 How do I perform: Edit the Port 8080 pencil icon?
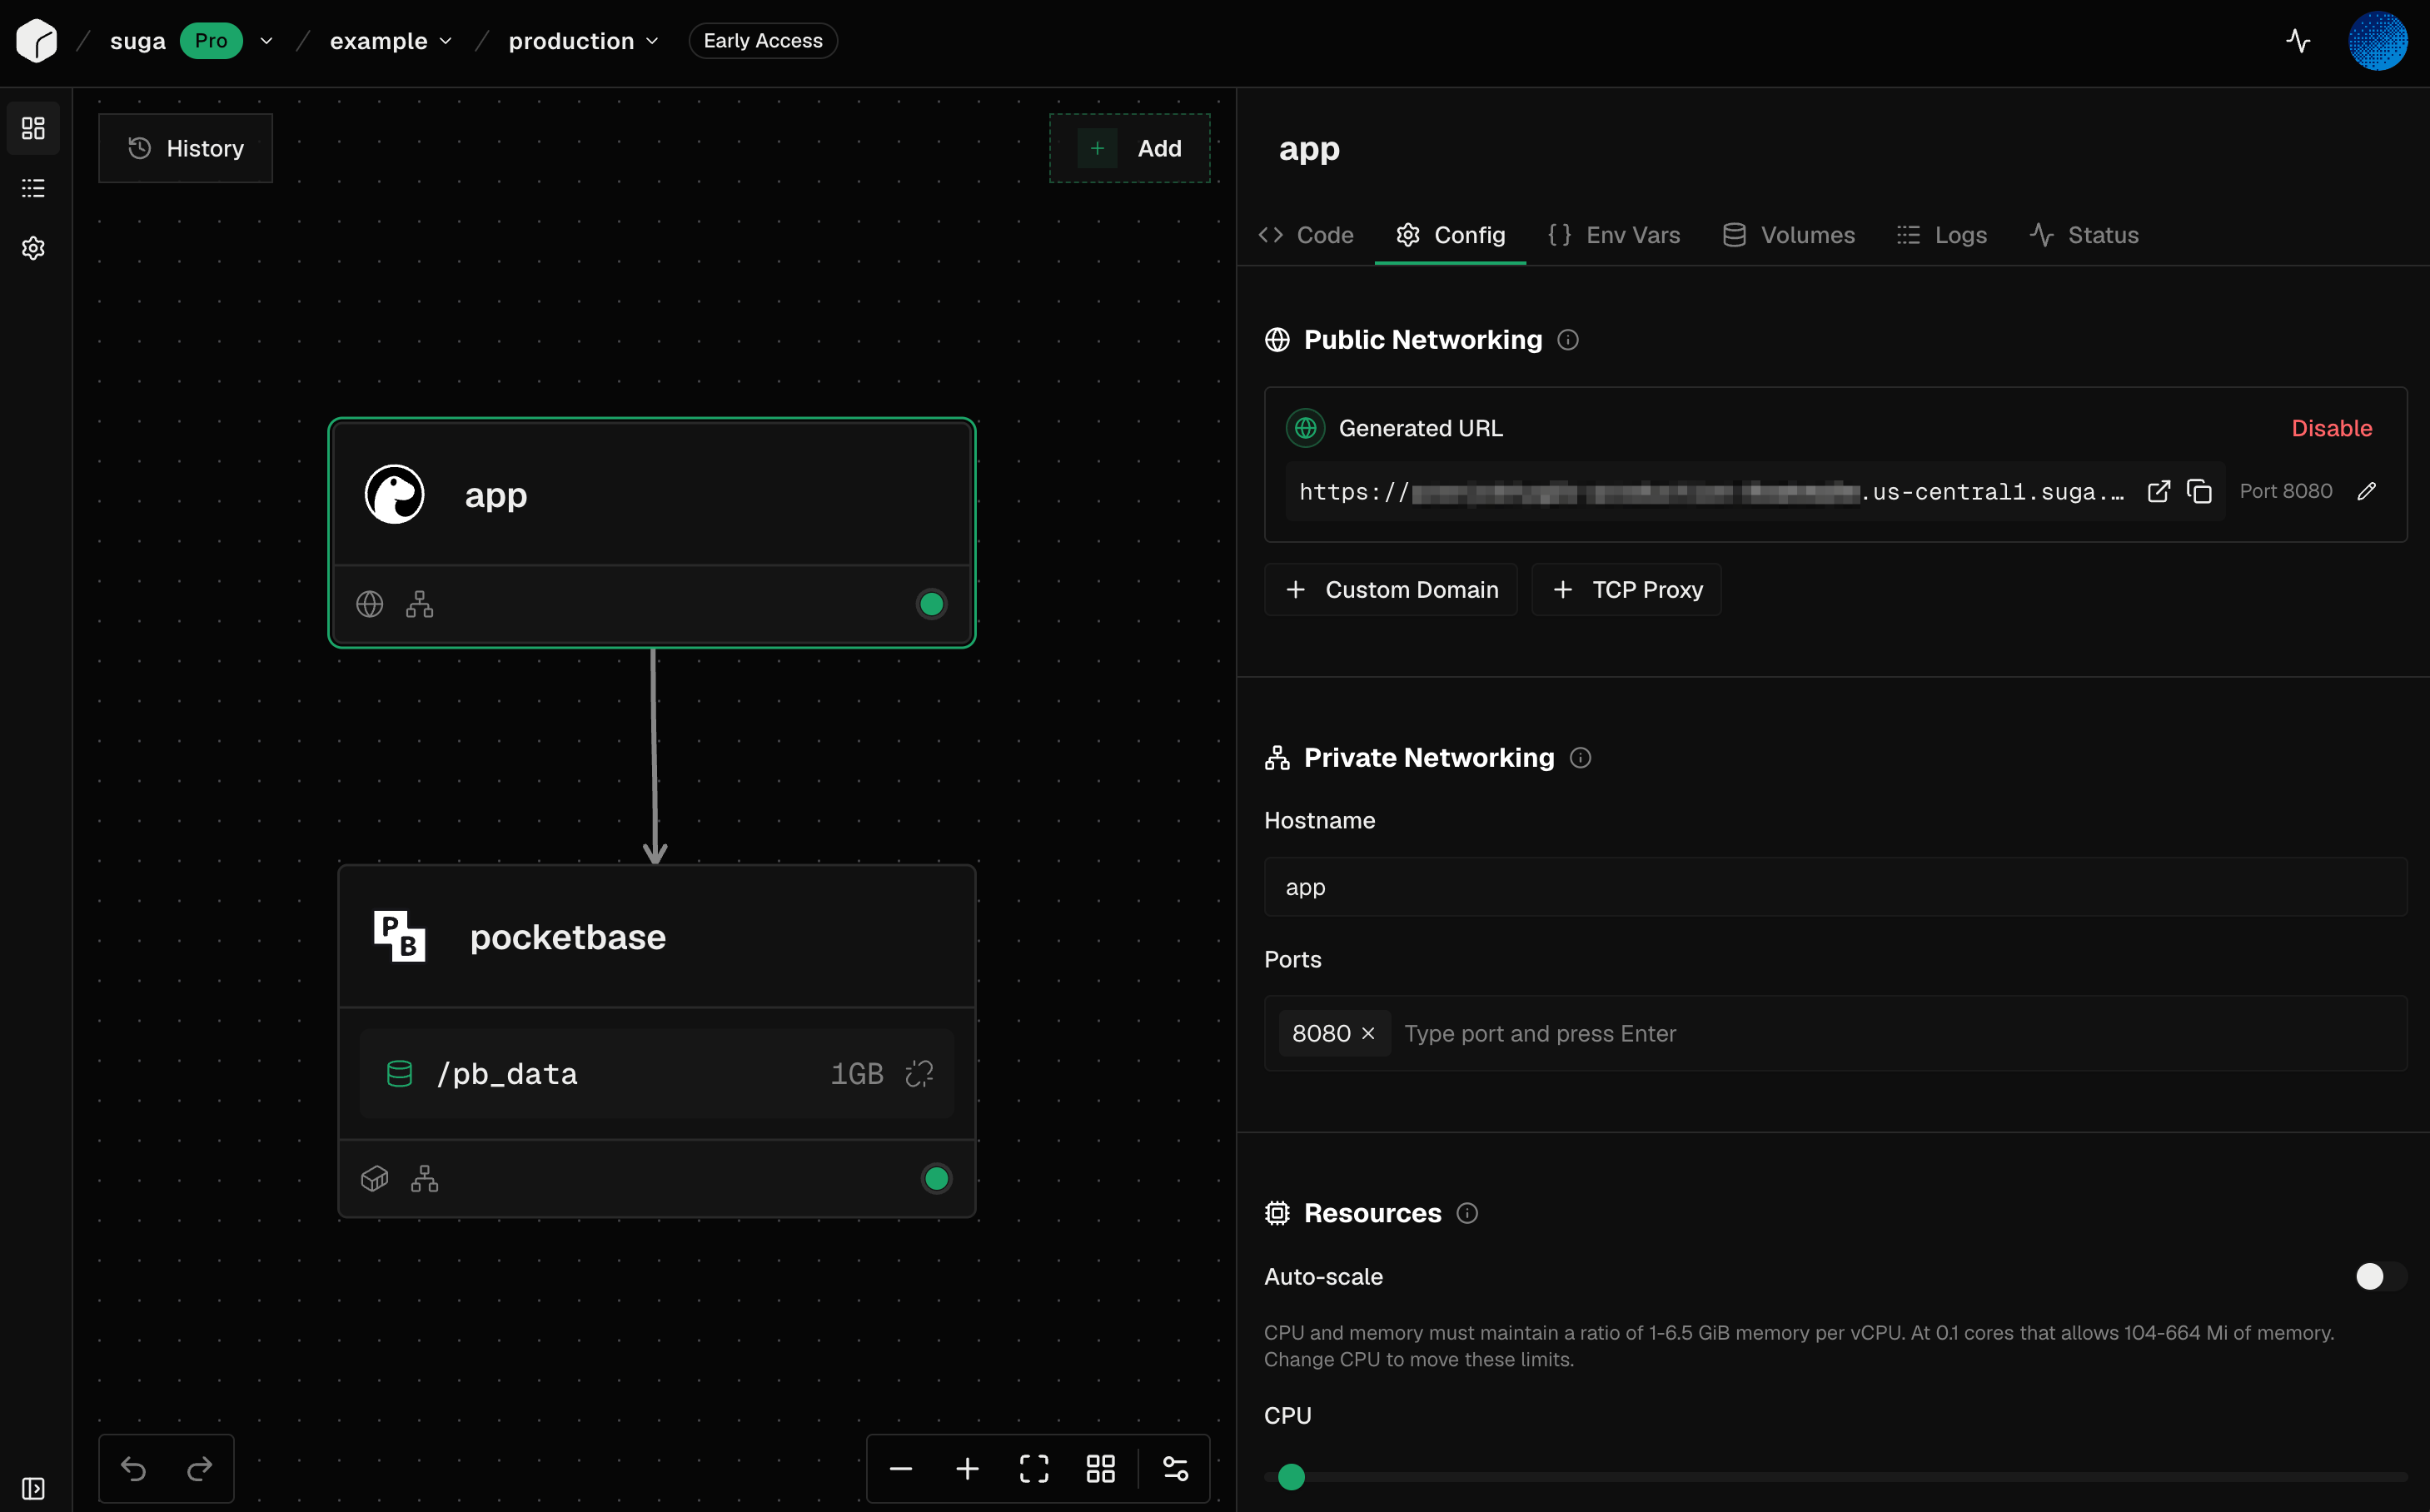pyautogui.click(x=2366, y=491)
